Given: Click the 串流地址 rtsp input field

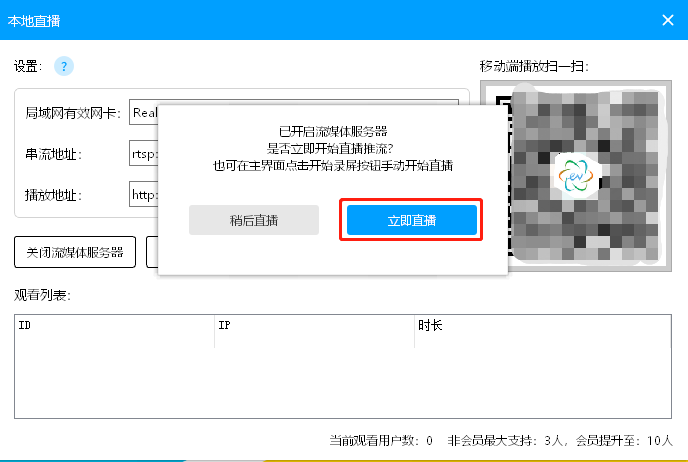Looking at the screenshot, I should [x=141, y=154].
